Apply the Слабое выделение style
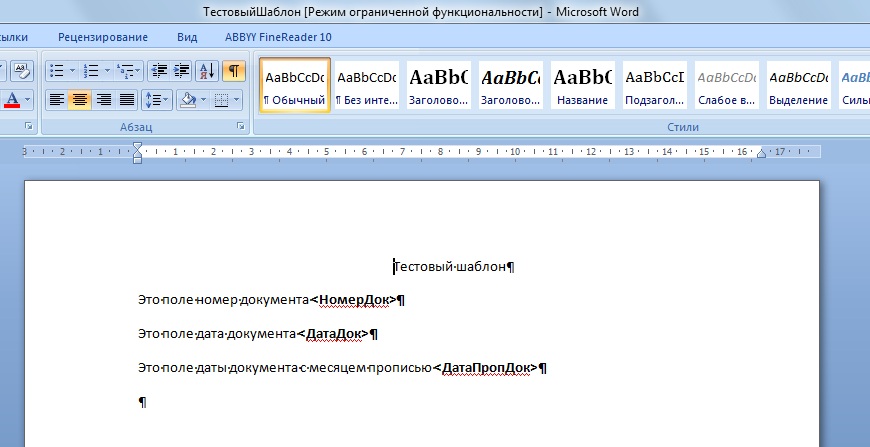Viewport: 870px width, 447px height. pyautogui.click(x=727, y=85)
